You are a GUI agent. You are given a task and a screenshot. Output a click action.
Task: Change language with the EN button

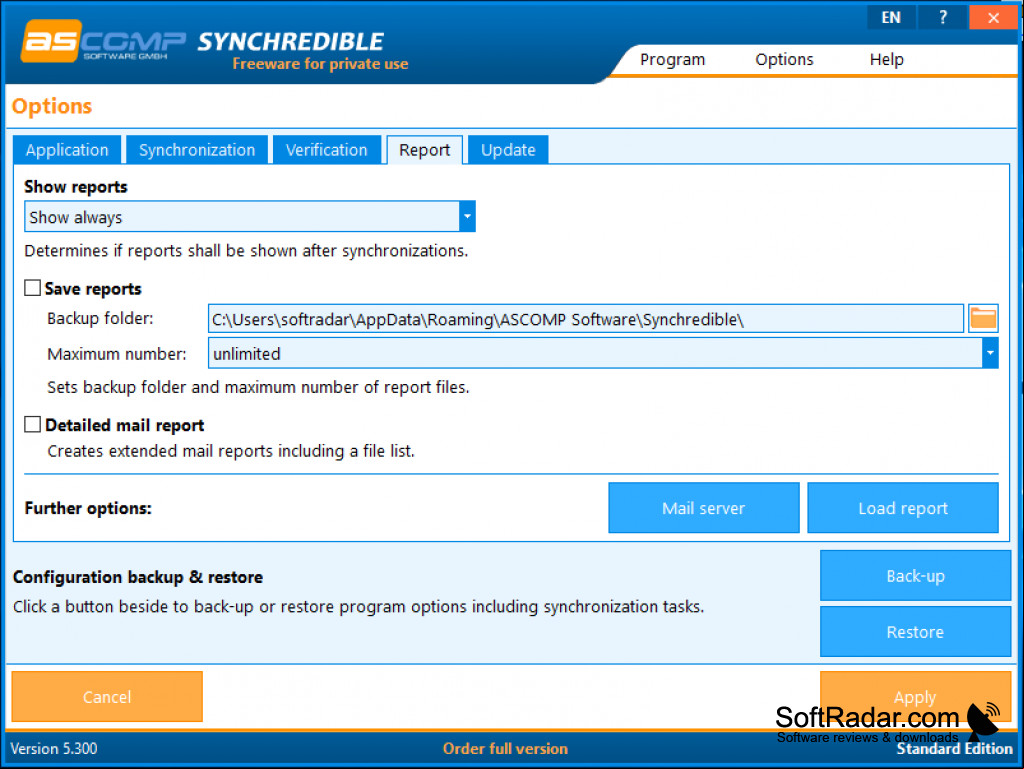pyautogui.click(x=891, y=18)
